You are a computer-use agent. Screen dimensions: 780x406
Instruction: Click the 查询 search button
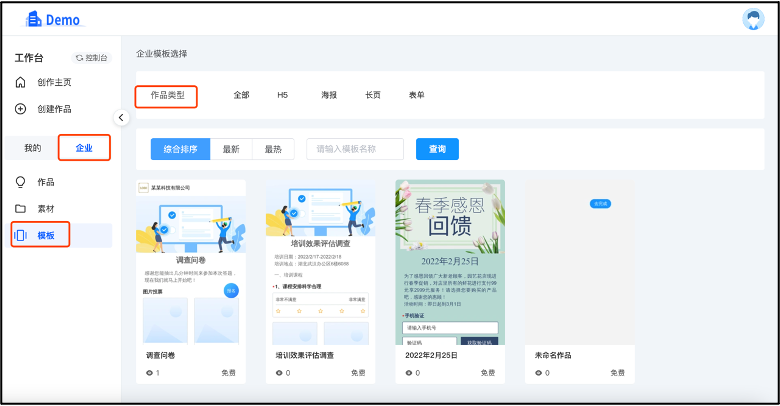437,149
